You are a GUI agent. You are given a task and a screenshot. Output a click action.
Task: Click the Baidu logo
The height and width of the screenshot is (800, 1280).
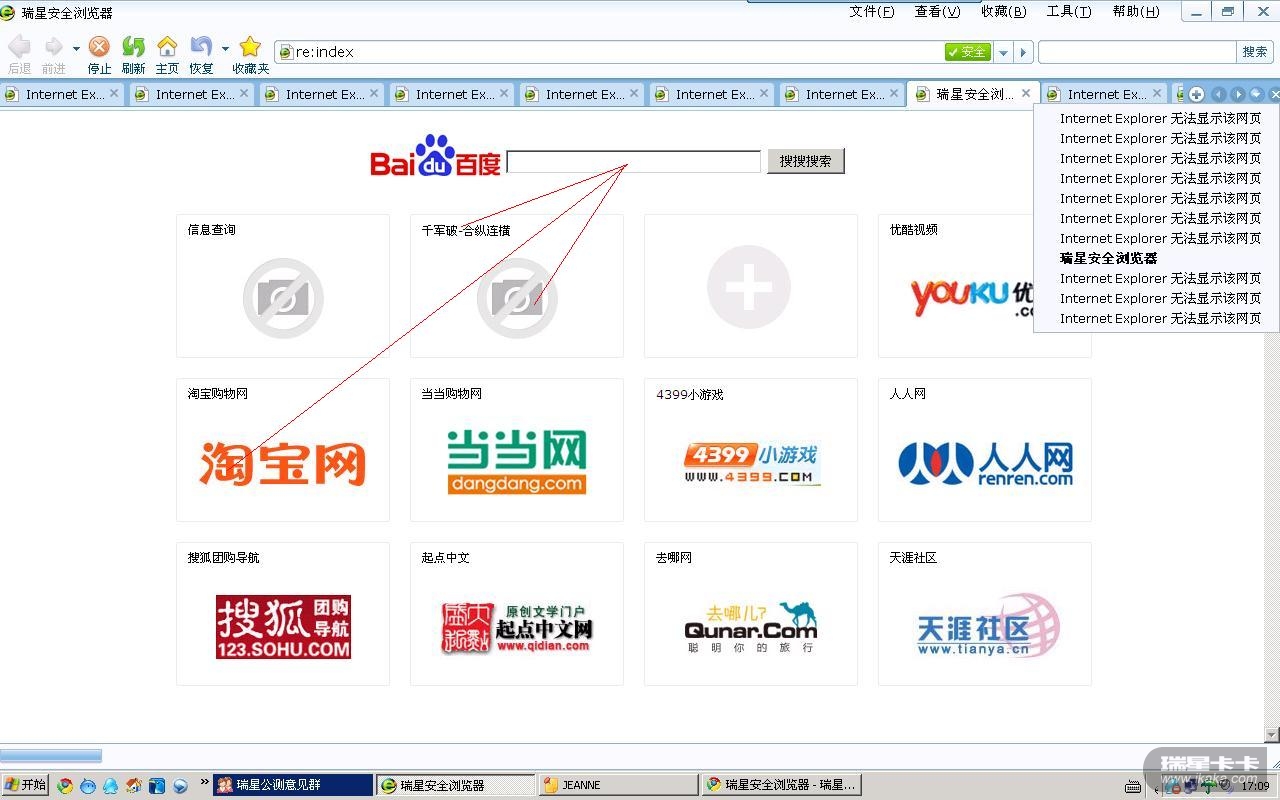[435, 156]
